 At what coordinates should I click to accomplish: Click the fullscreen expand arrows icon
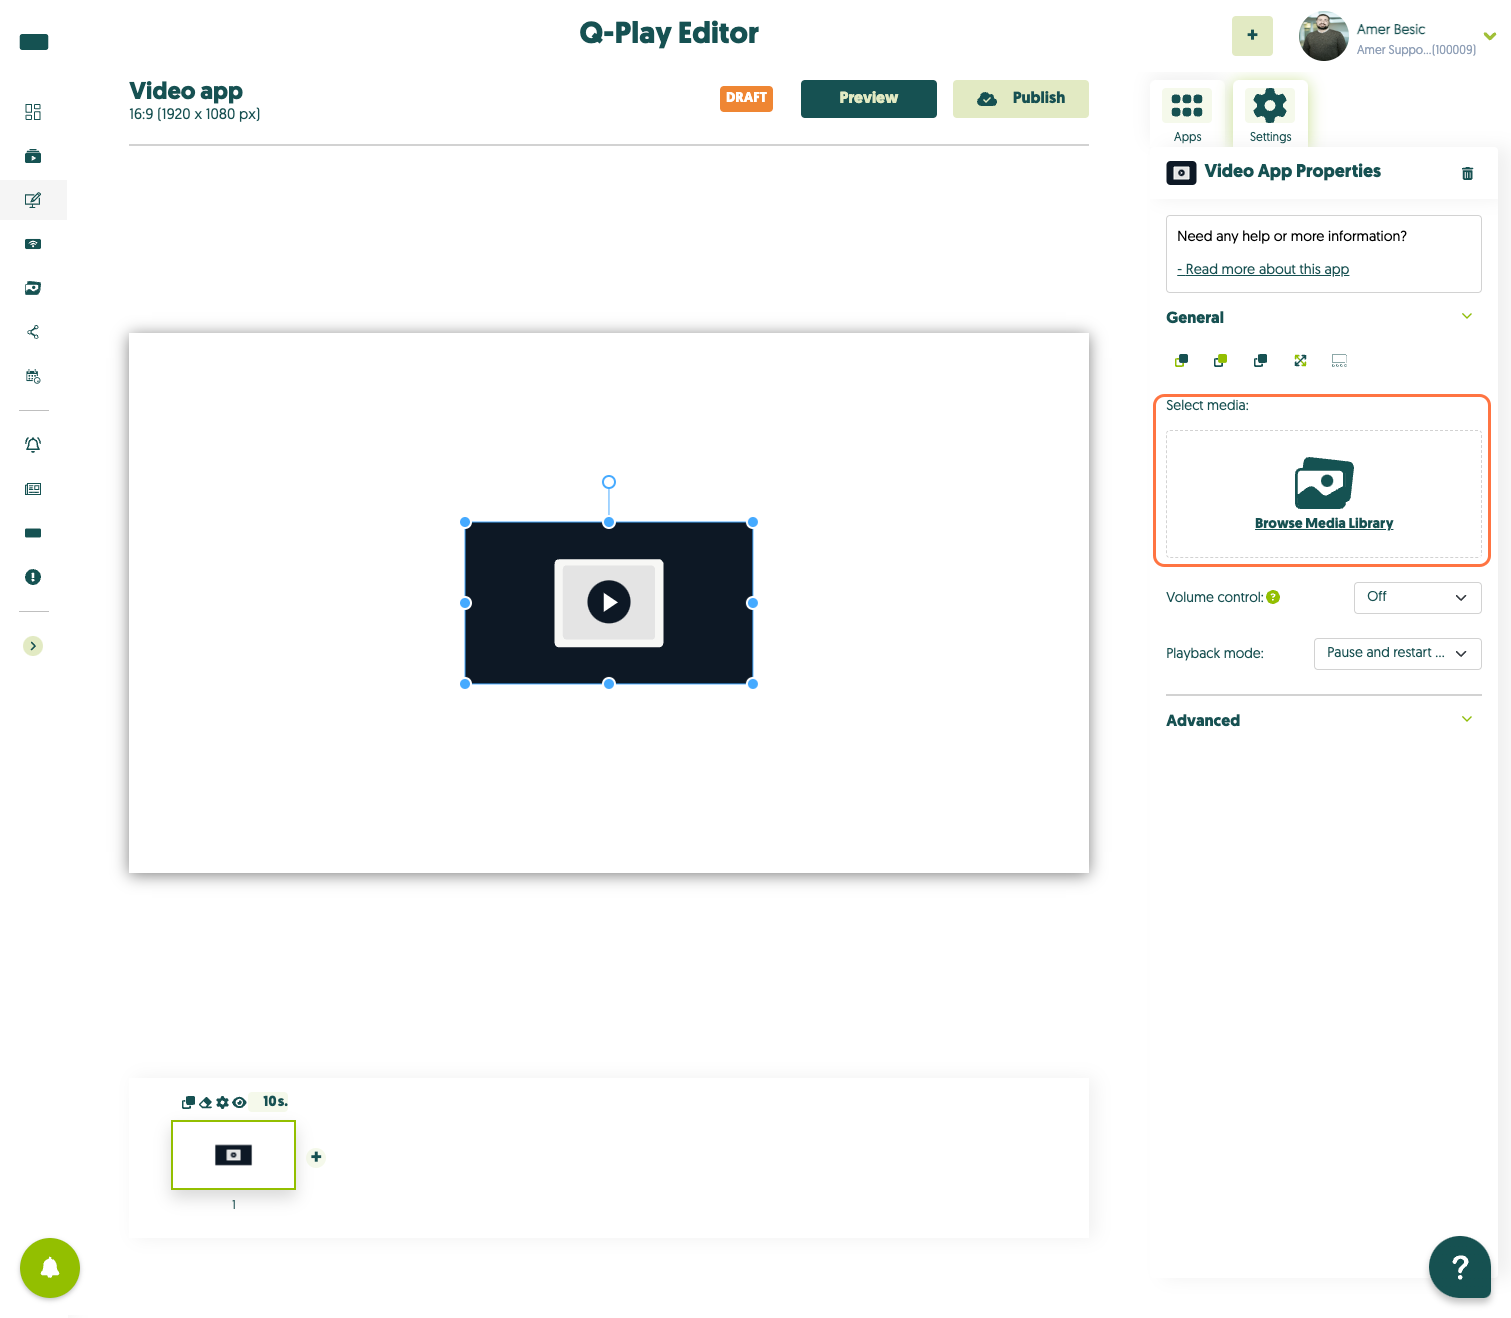(1300, 360)
